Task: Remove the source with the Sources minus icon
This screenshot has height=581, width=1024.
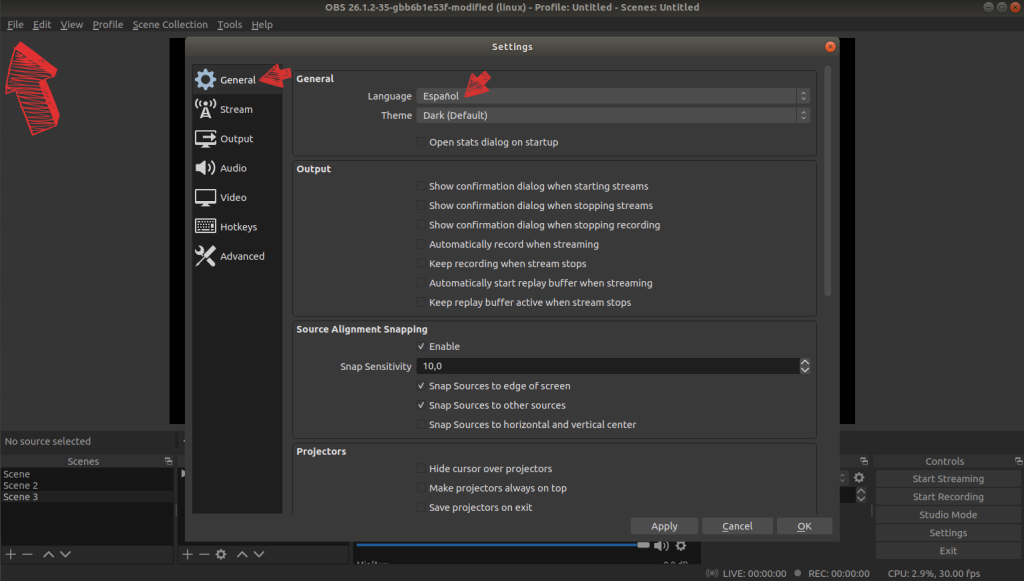Action: 204,554
